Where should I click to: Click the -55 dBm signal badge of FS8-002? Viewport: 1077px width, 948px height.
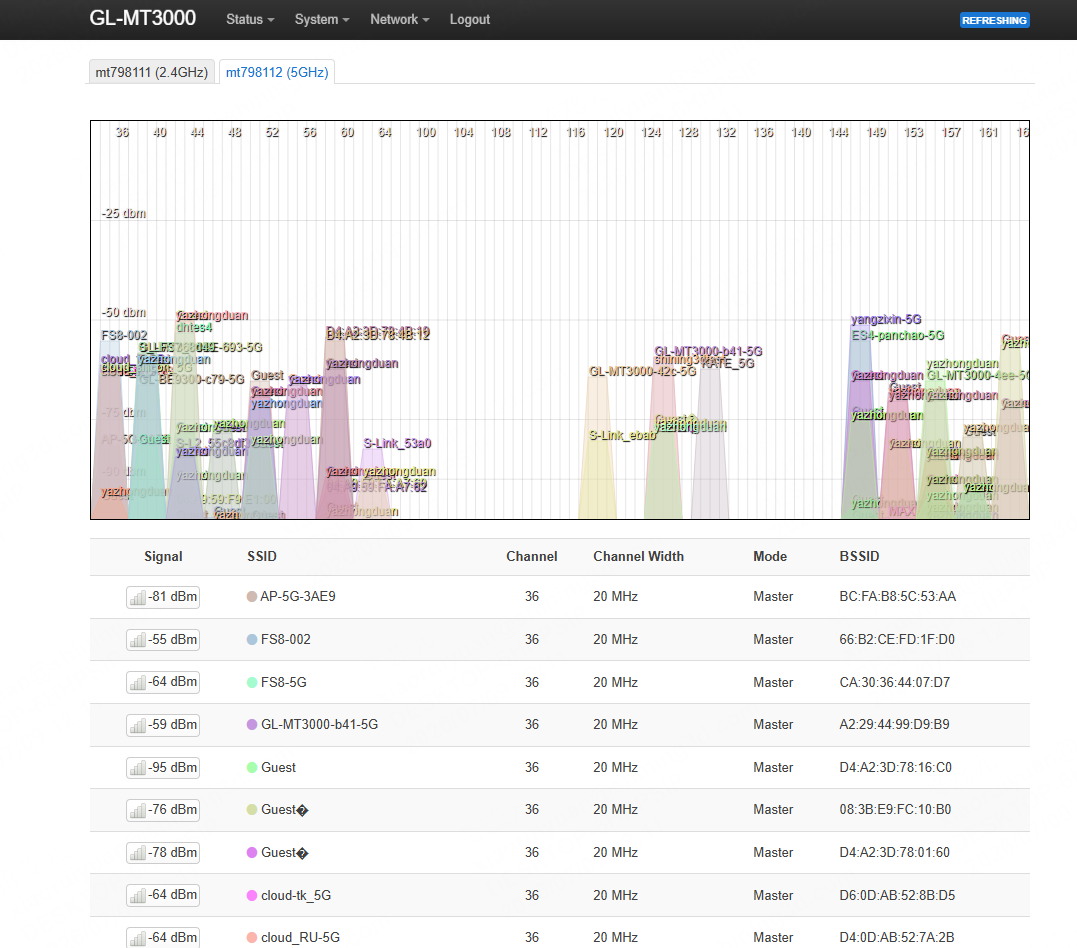click(x=163, y=640)
